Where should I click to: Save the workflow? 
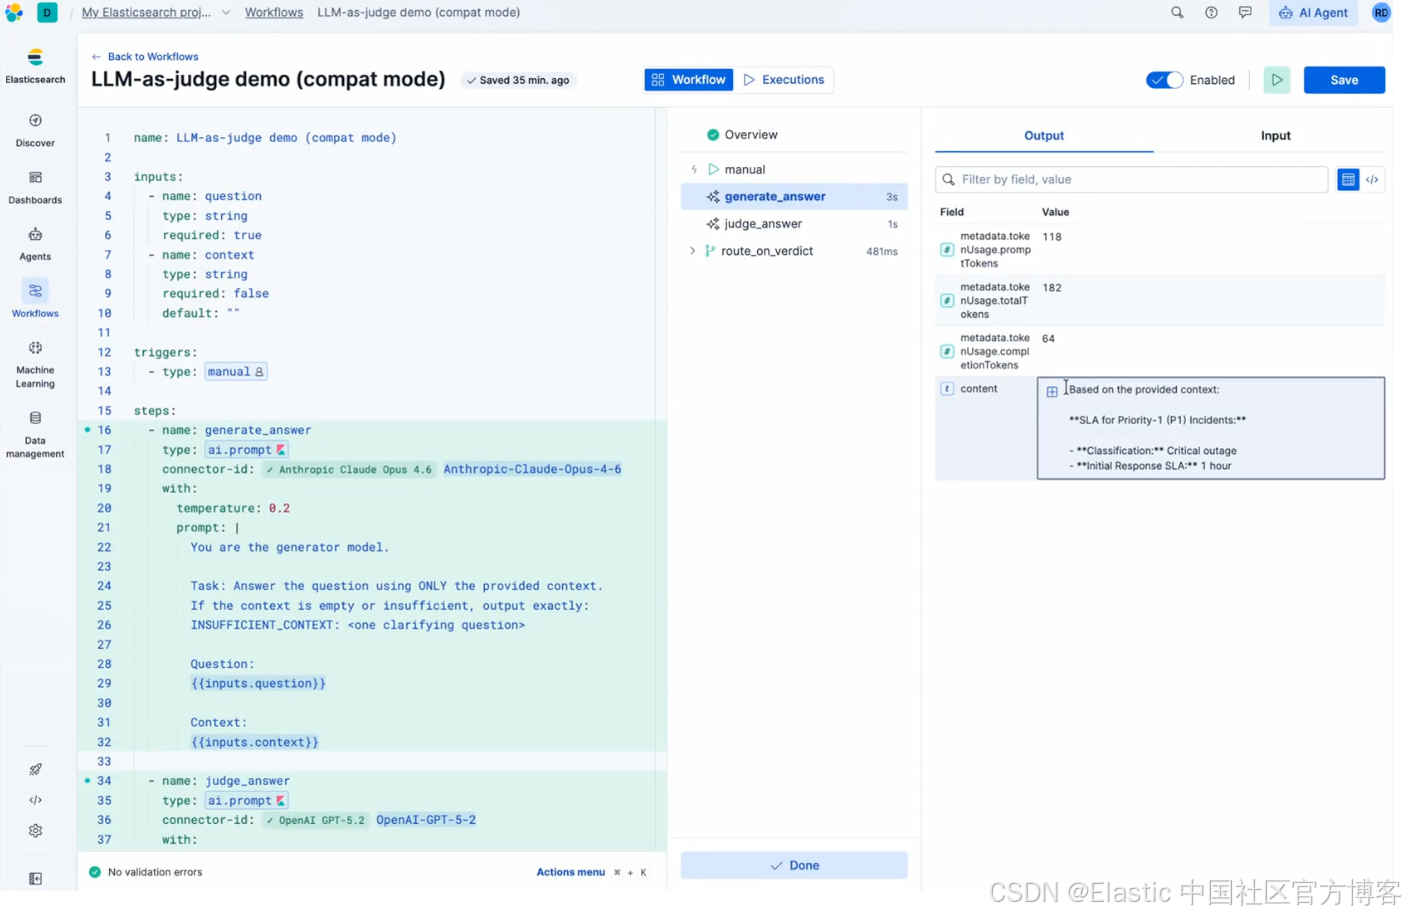point(1344,80)
